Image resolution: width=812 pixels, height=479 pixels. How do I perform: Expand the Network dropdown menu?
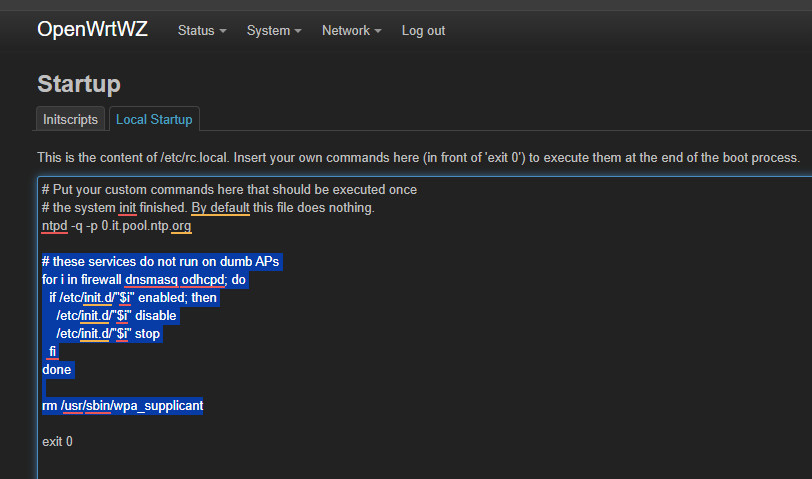[x=351, y=31]
